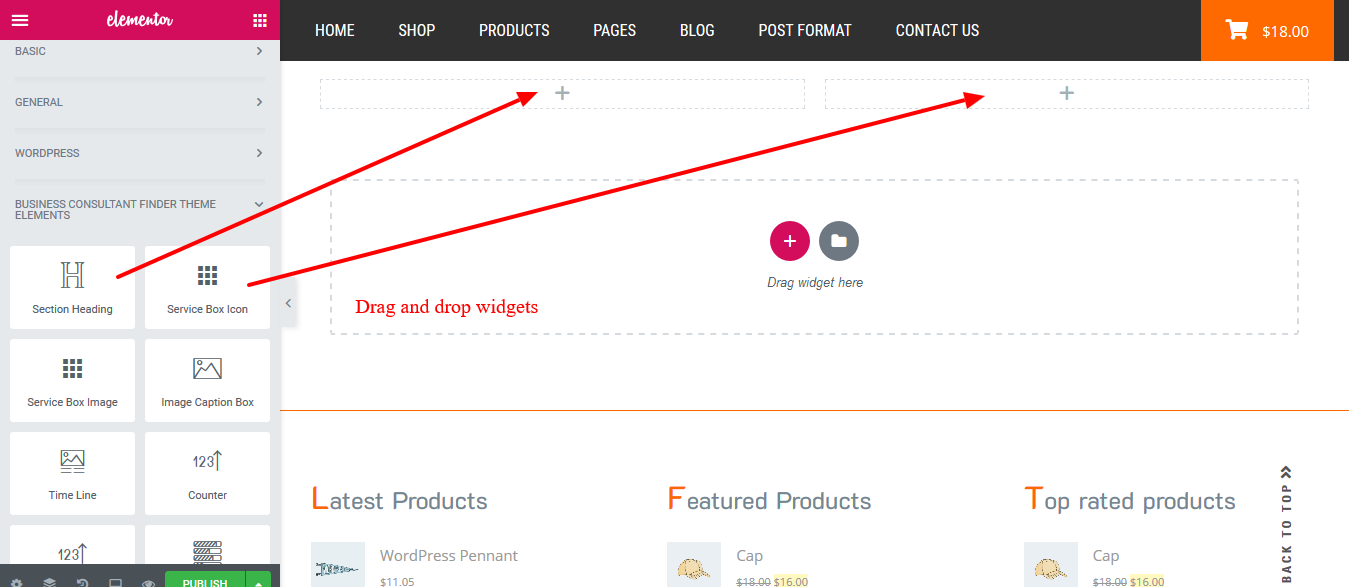This screenshot has height=587, width=1349.
Task: Expand the WordPress widgets category
Action: [140, 153]
